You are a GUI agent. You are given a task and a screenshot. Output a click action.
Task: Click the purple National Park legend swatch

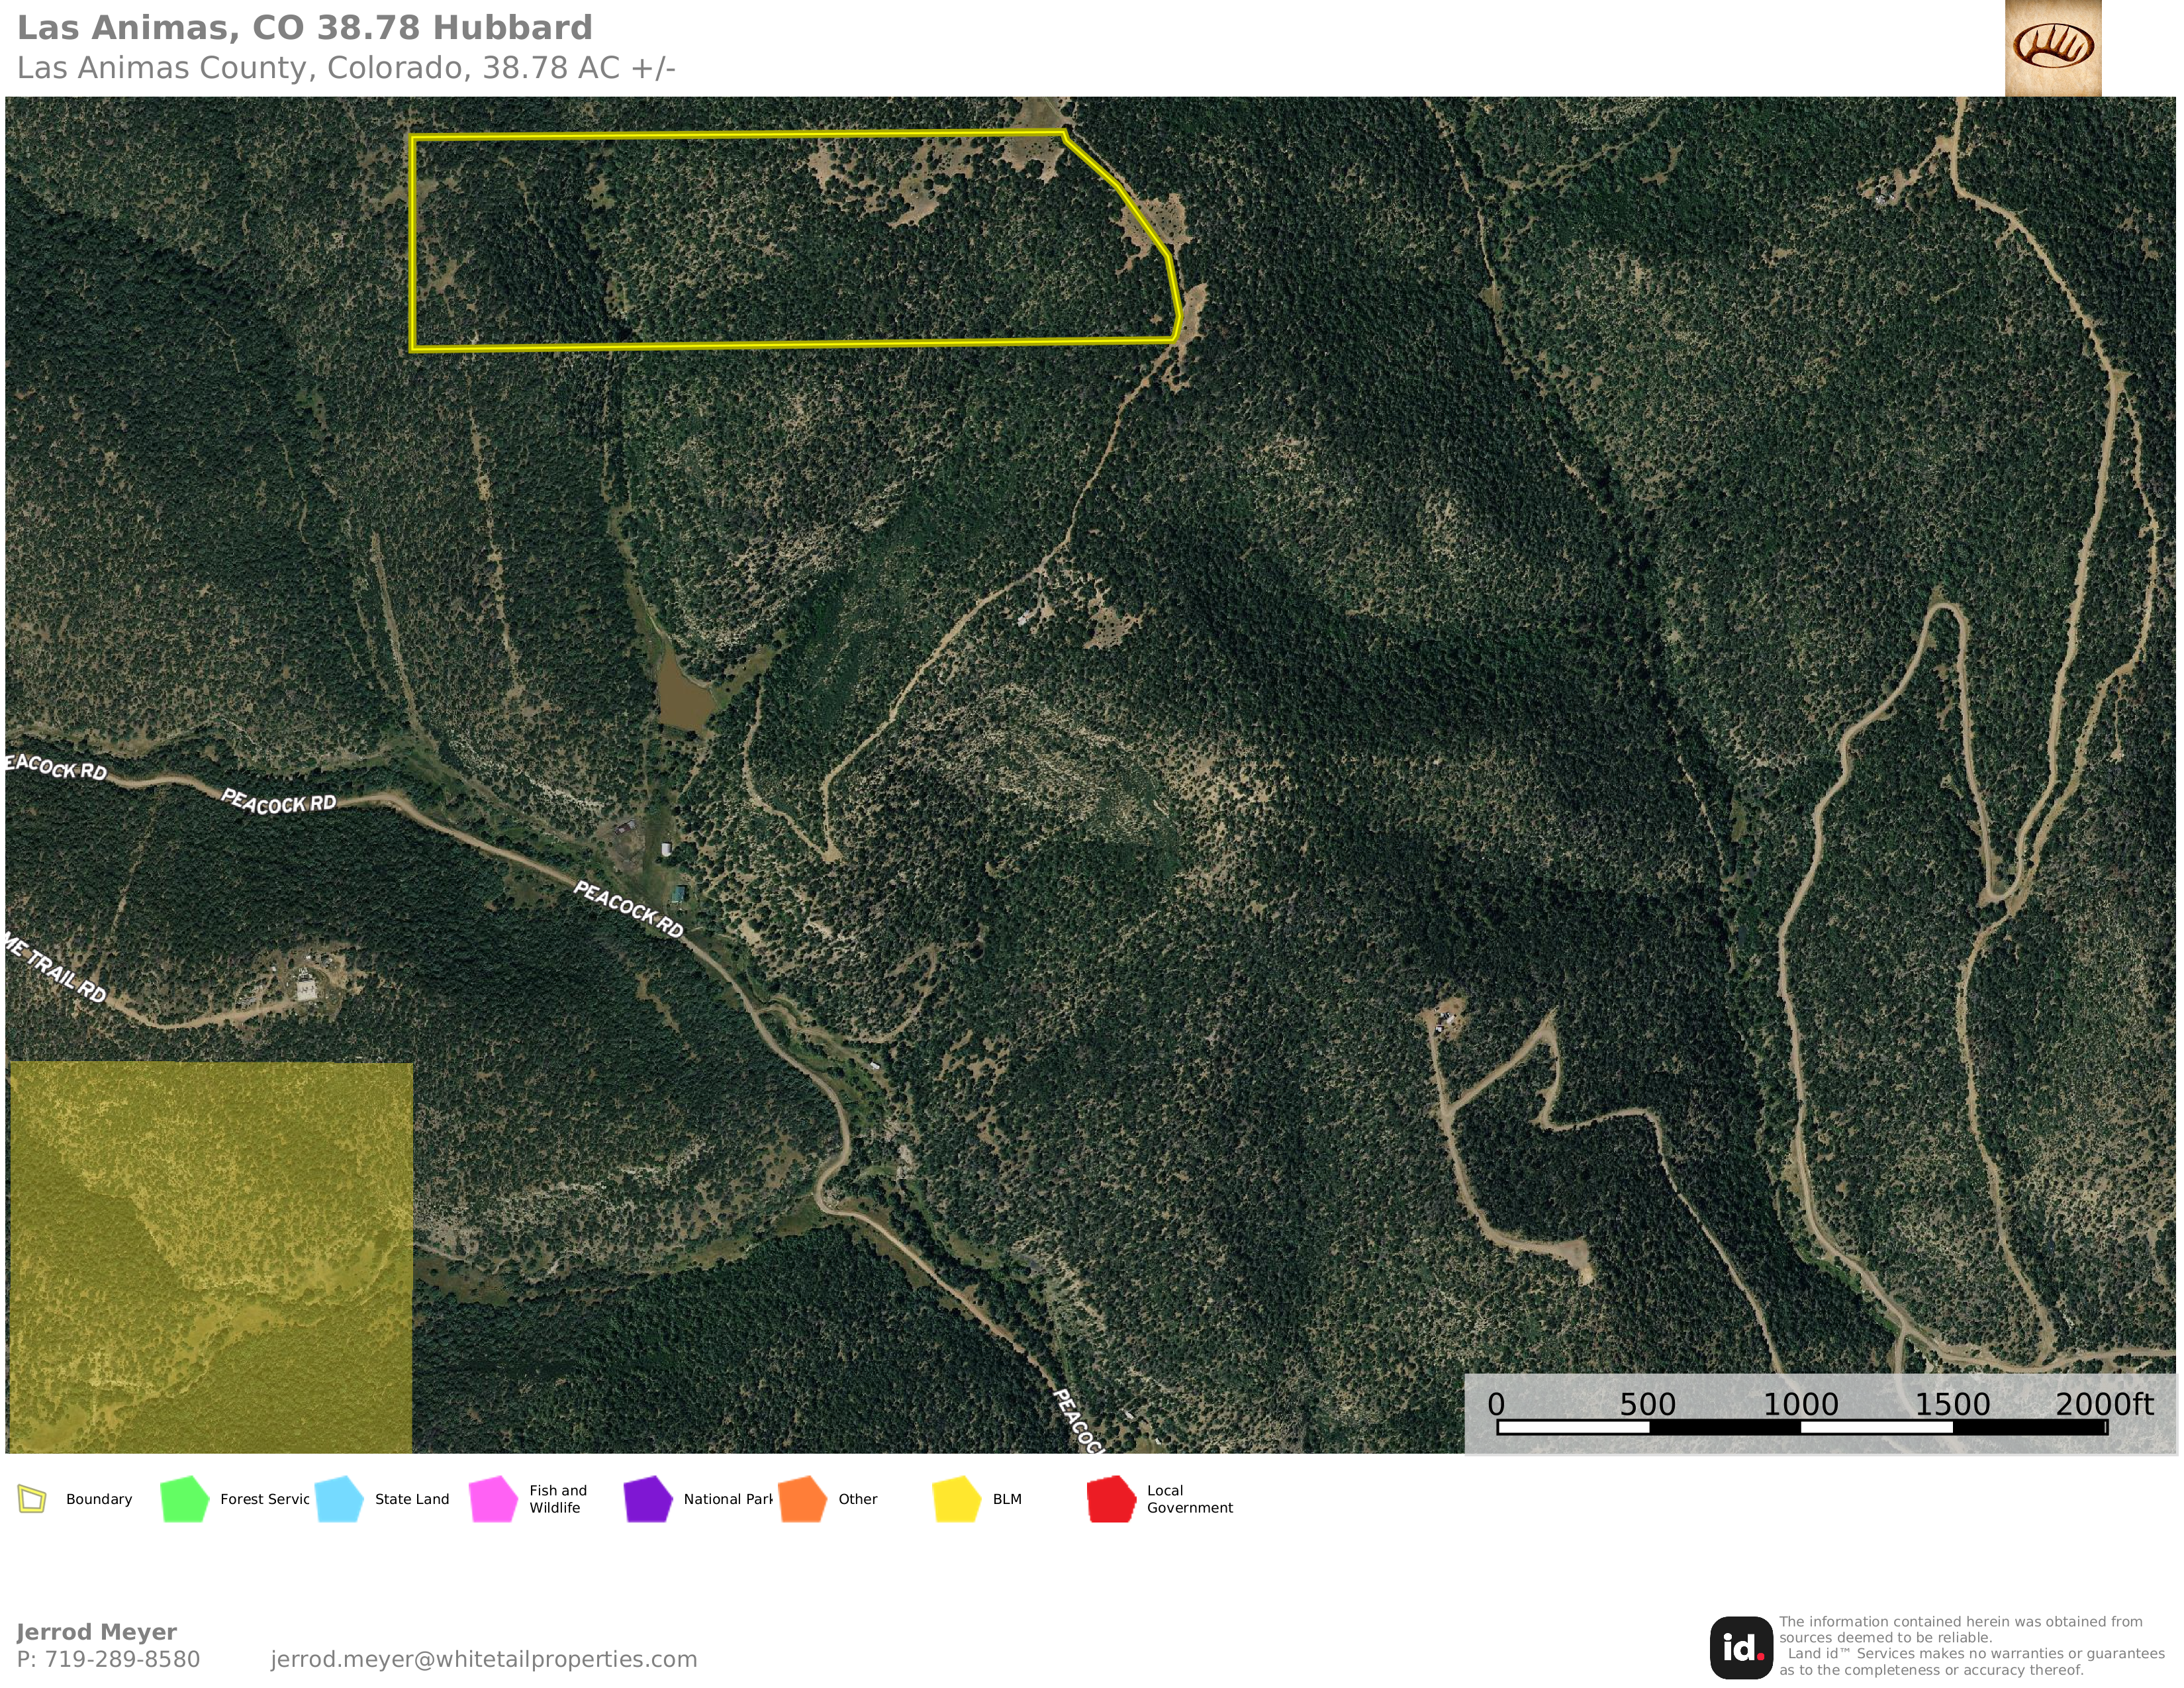point(647,1499)
